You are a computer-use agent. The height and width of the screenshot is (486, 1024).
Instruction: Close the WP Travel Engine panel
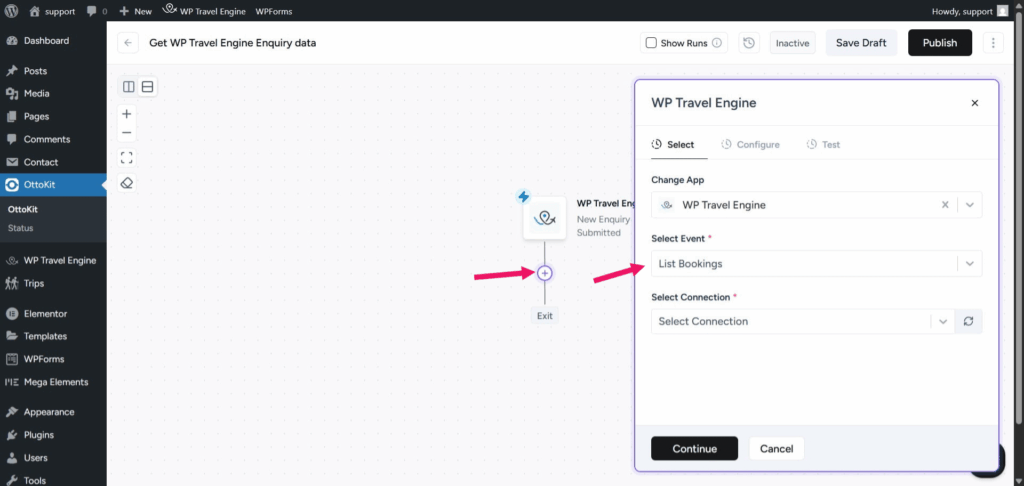[974, 103]
